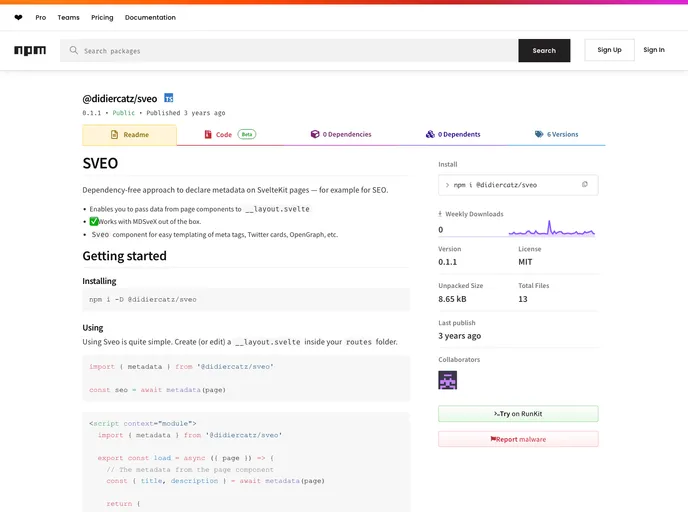Click the install command box 'npm i @didiercatz/sveo'
The image size is (688, 512).
(518, 185)
